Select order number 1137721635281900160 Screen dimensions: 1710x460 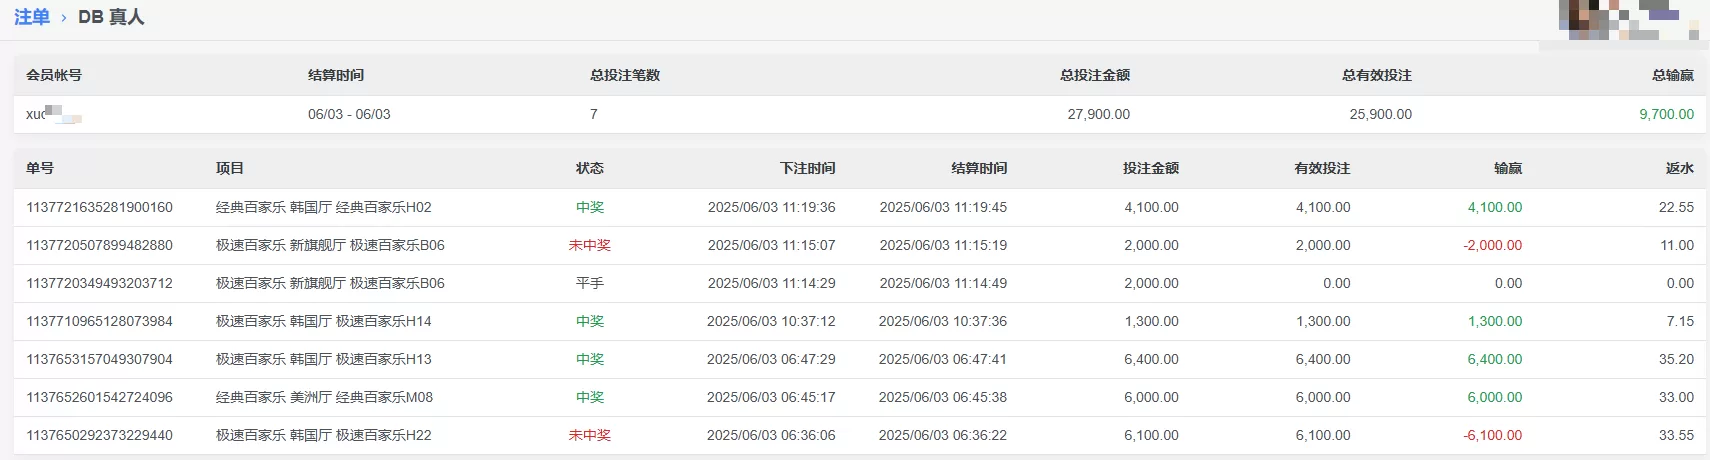click(x=99, y=207)
